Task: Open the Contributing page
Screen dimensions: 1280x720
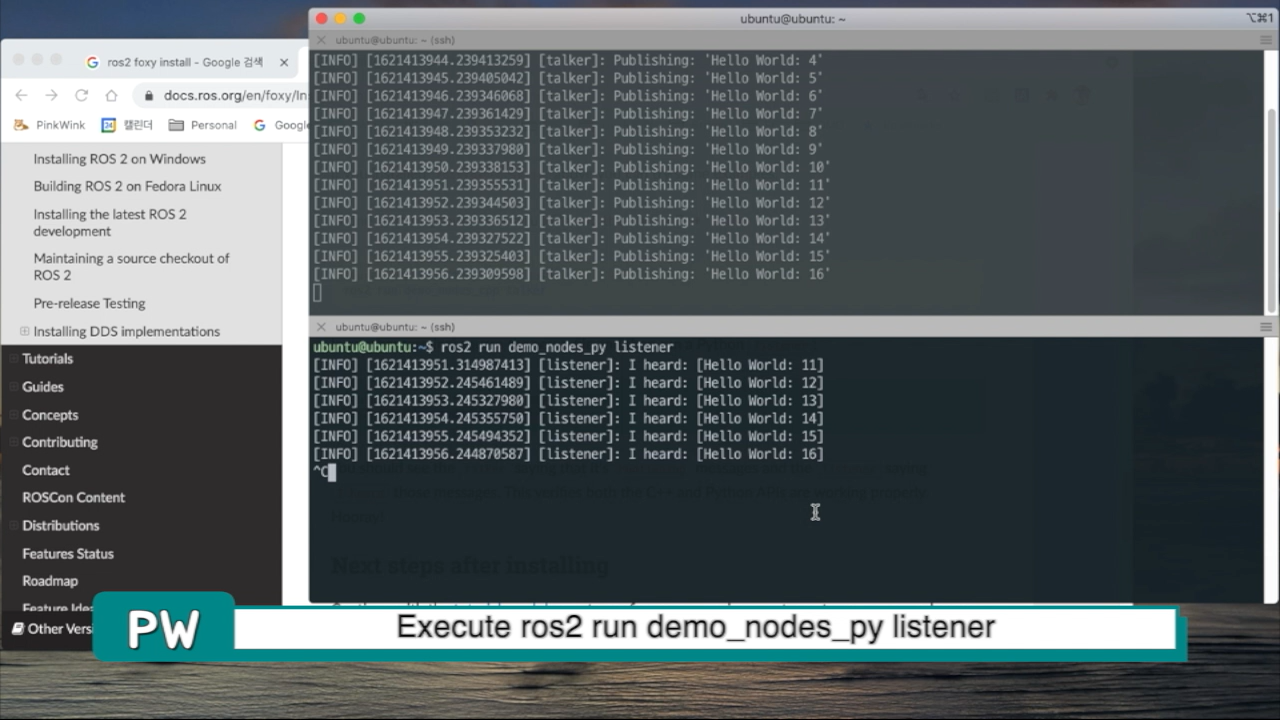Action: click(60, 442)
